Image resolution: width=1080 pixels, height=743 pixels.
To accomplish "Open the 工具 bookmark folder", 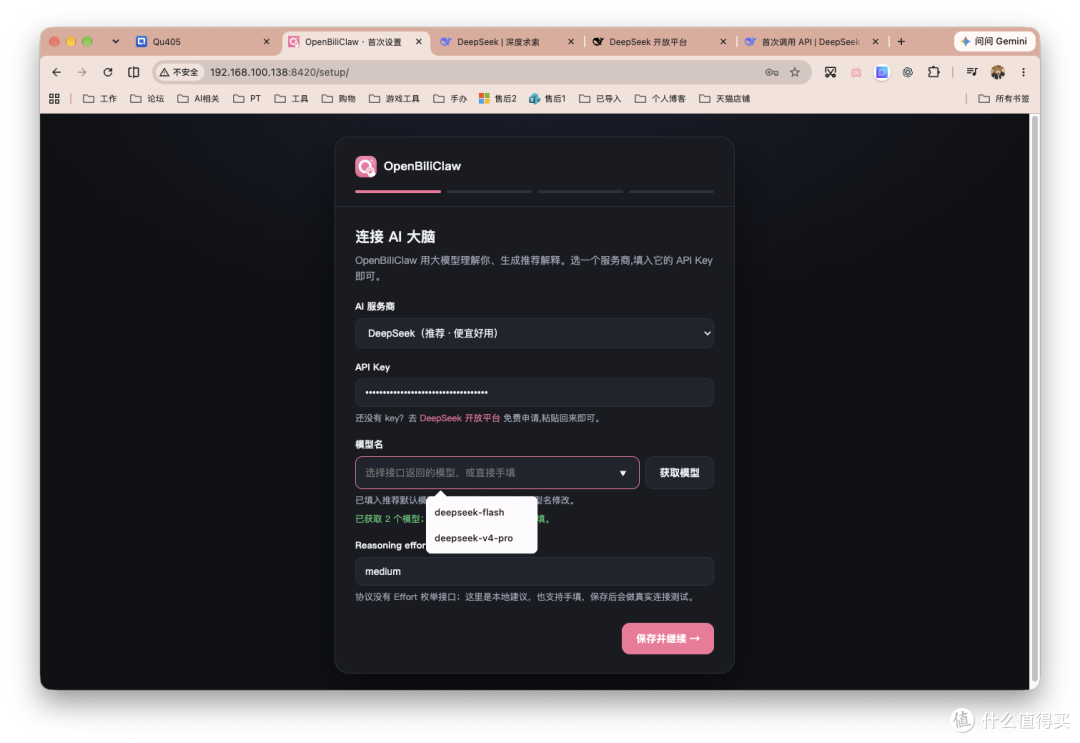I will (x=291, y=98).
